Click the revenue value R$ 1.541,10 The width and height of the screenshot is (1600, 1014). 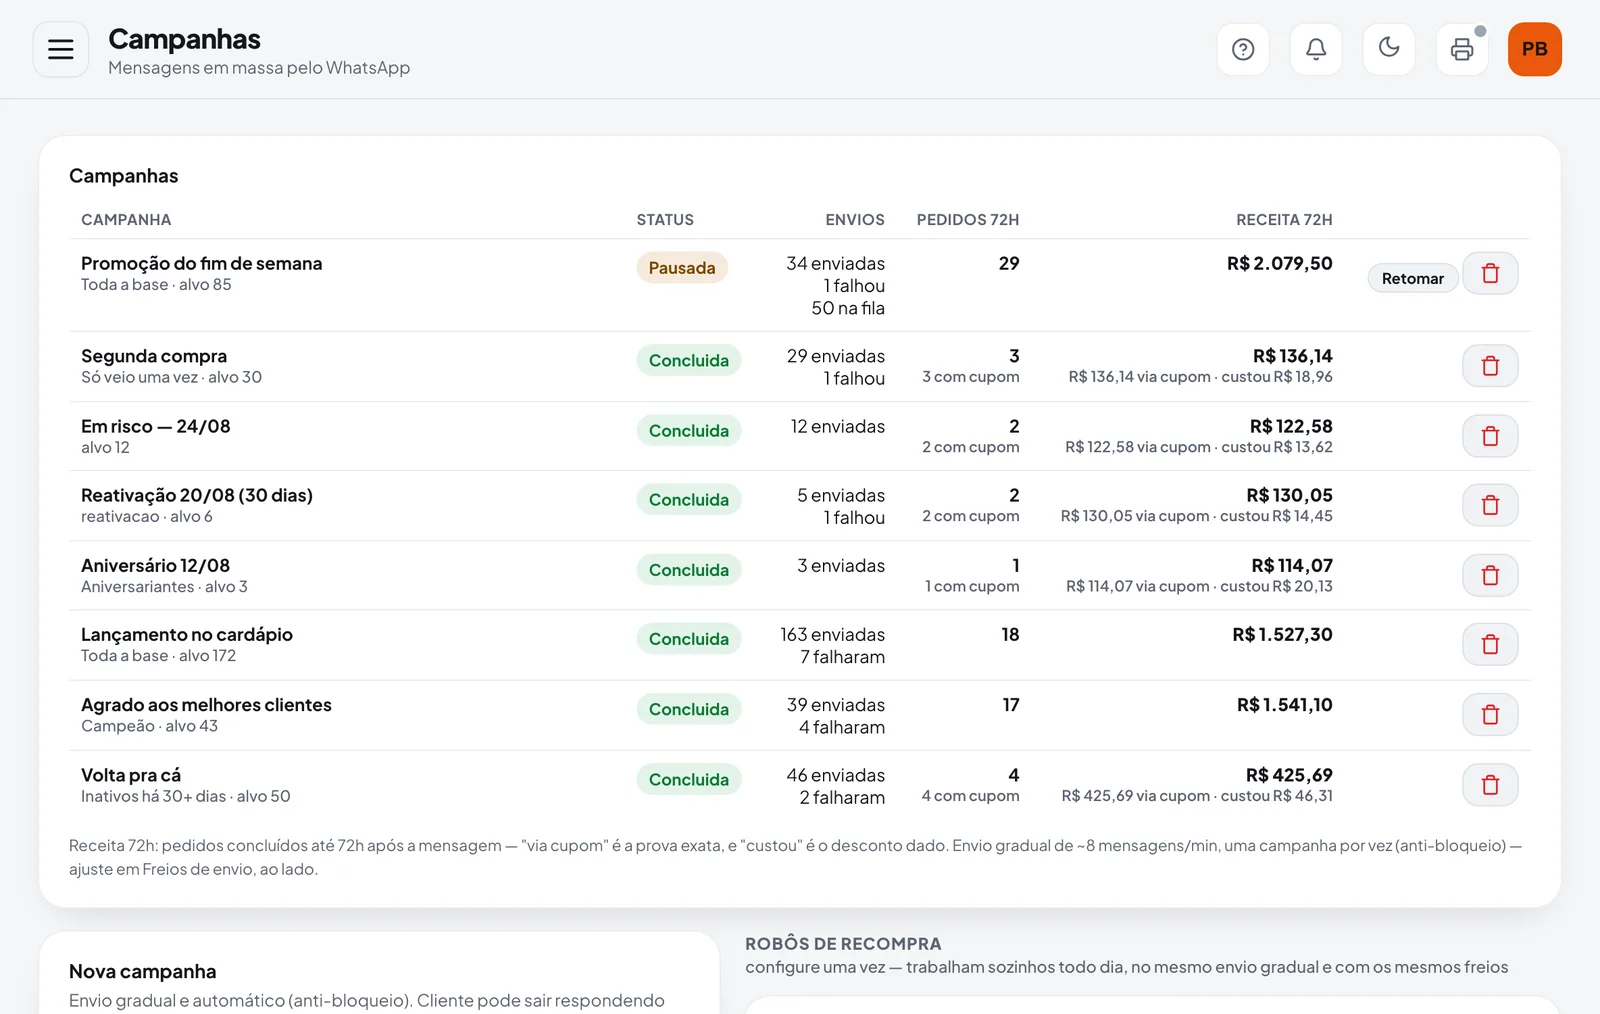pyautogui.click(x=1285, y=704)
